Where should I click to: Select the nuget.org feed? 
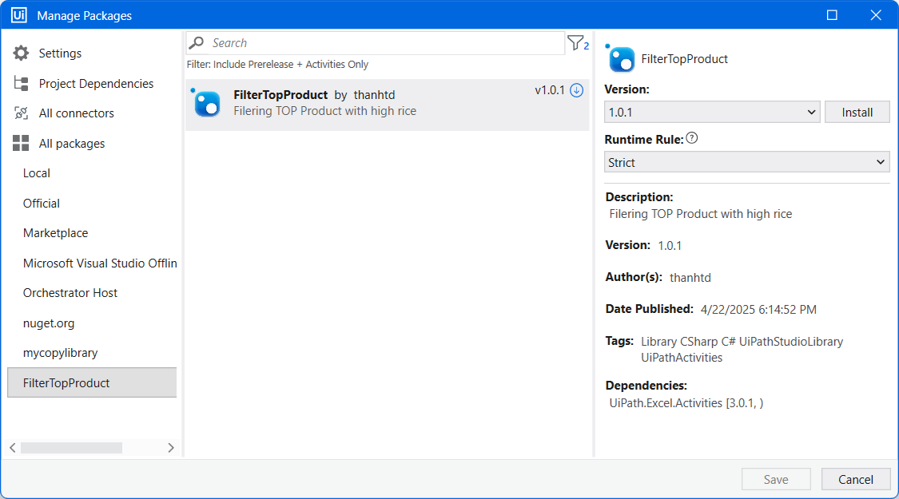click(49, 323)
